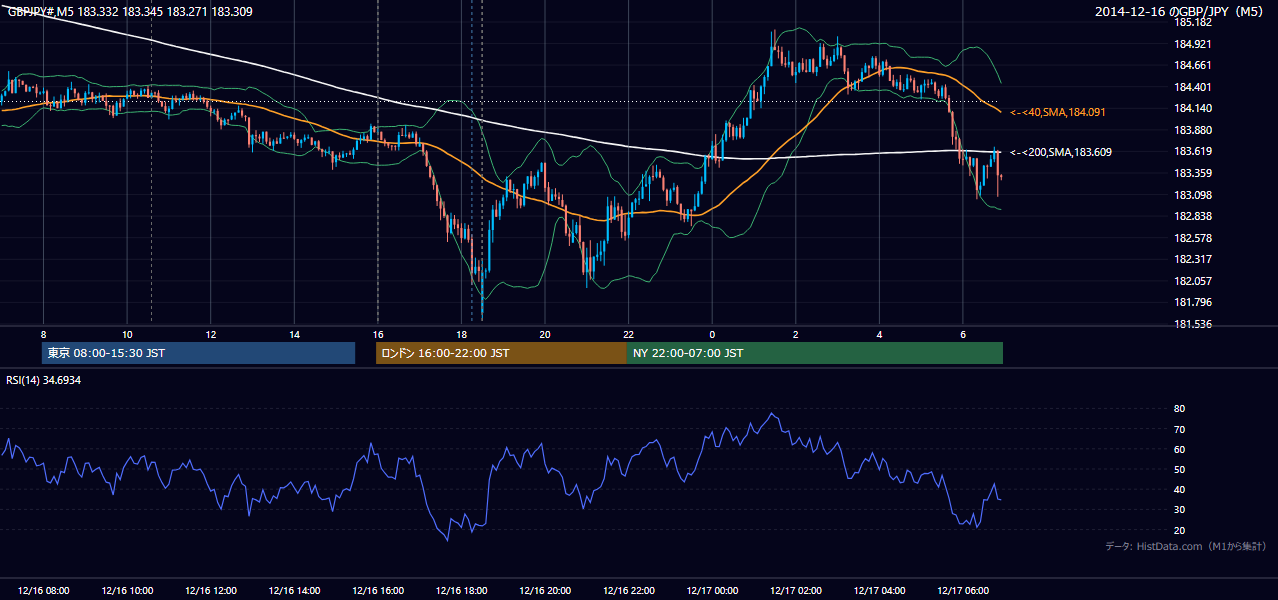
Task: Click RSI scale value 70
Action: [x=1179, y=429]
